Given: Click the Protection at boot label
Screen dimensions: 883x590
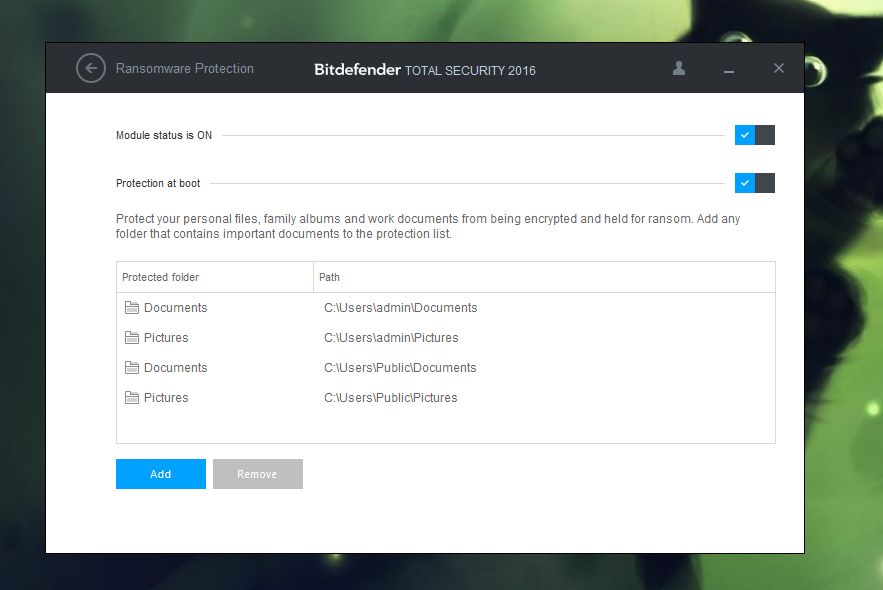Looking at the screenshot, I should pyautogui.click(x=158, y=183).
